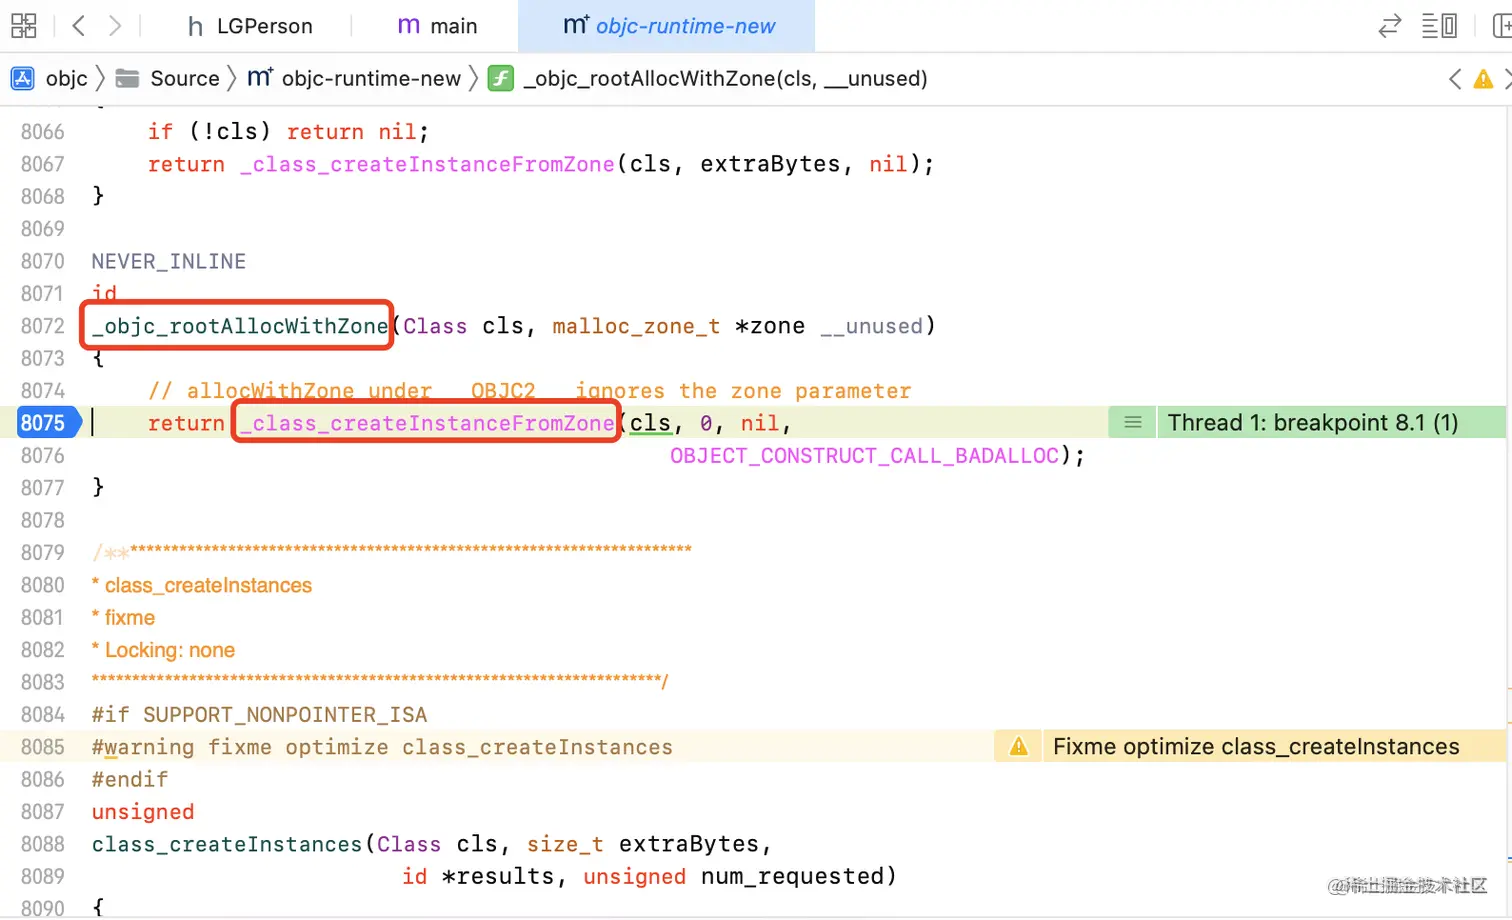Switch to the LGPerson tab

coord(250,26)
